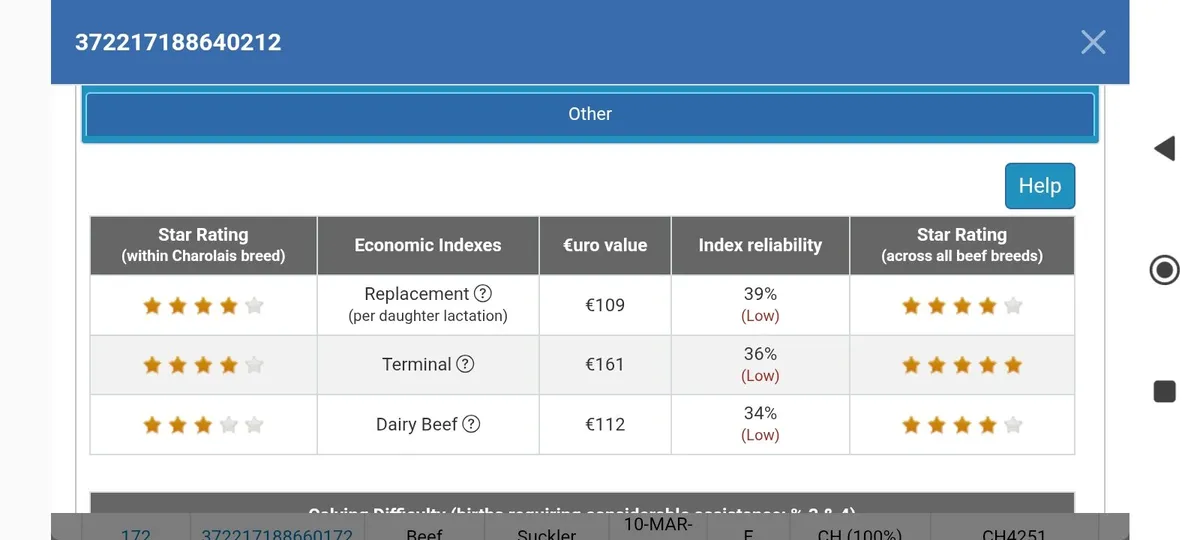Close the animal details dialog

(x=1093, y=42)
